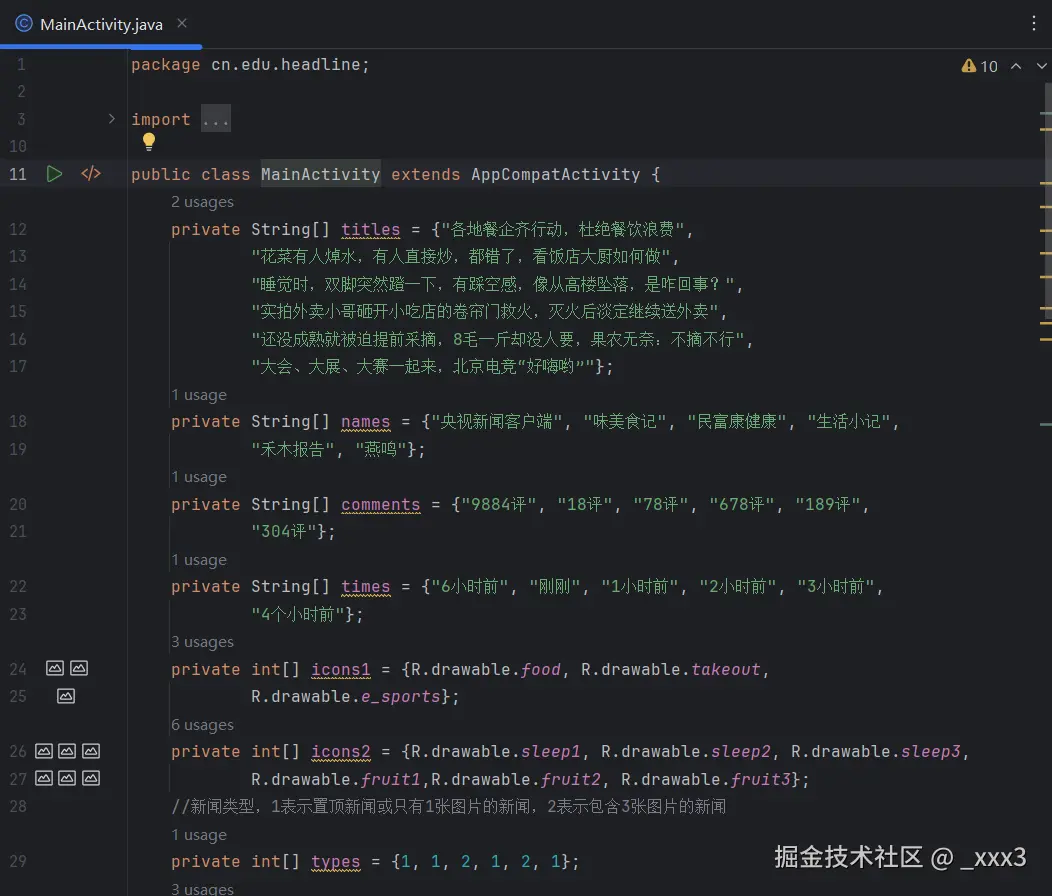Close the MainActivity.java editor tab
Screen dimensions: 1052x896
pyautogui.click(x=182, y=23)
